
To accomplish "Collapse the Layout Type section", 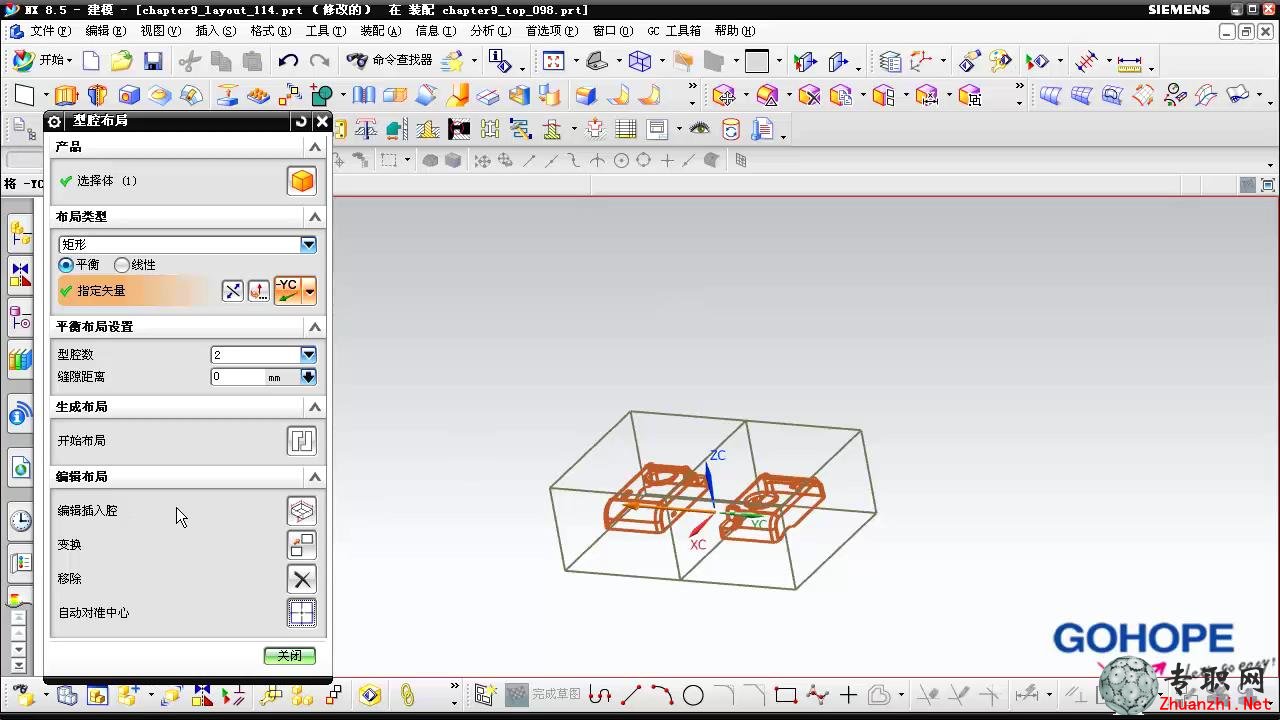I will [x=315, y=217].
